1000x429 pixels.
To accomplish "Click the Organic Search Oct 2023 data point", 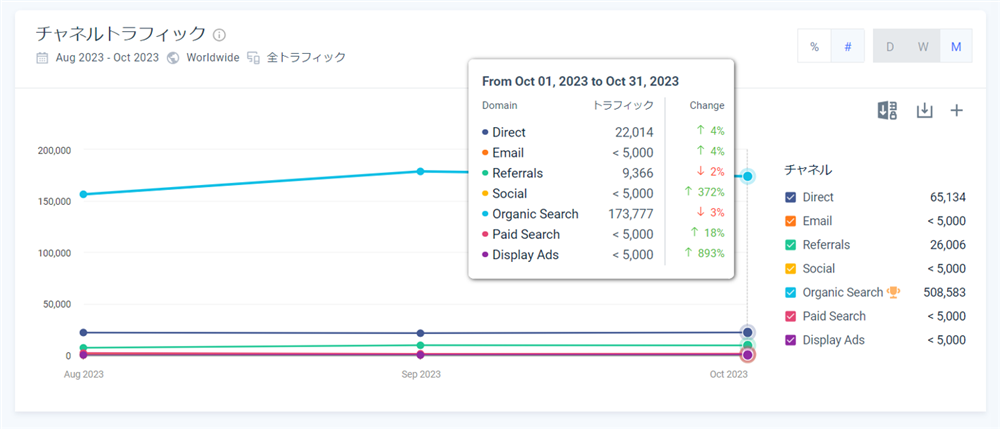I will point(748,176).
